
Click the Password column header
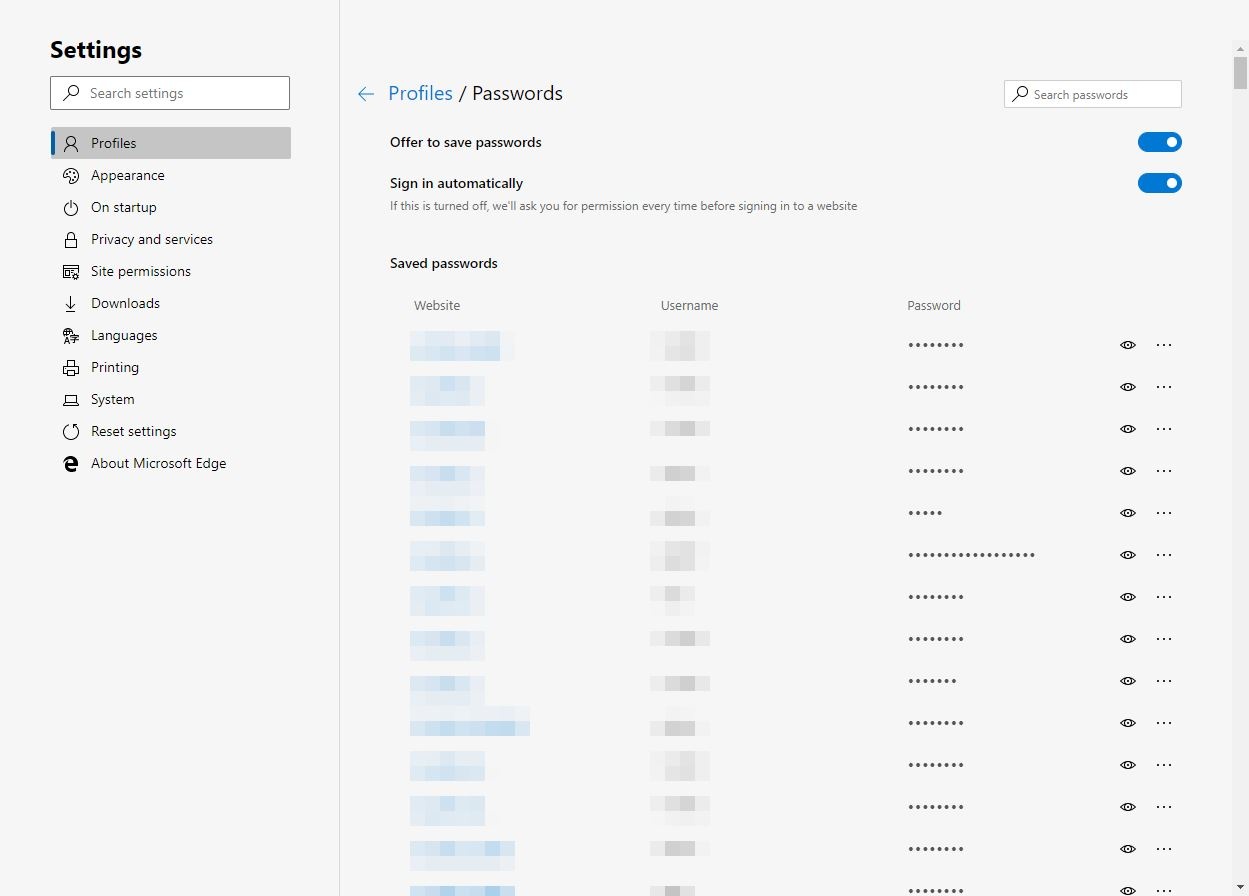(934, 306)
